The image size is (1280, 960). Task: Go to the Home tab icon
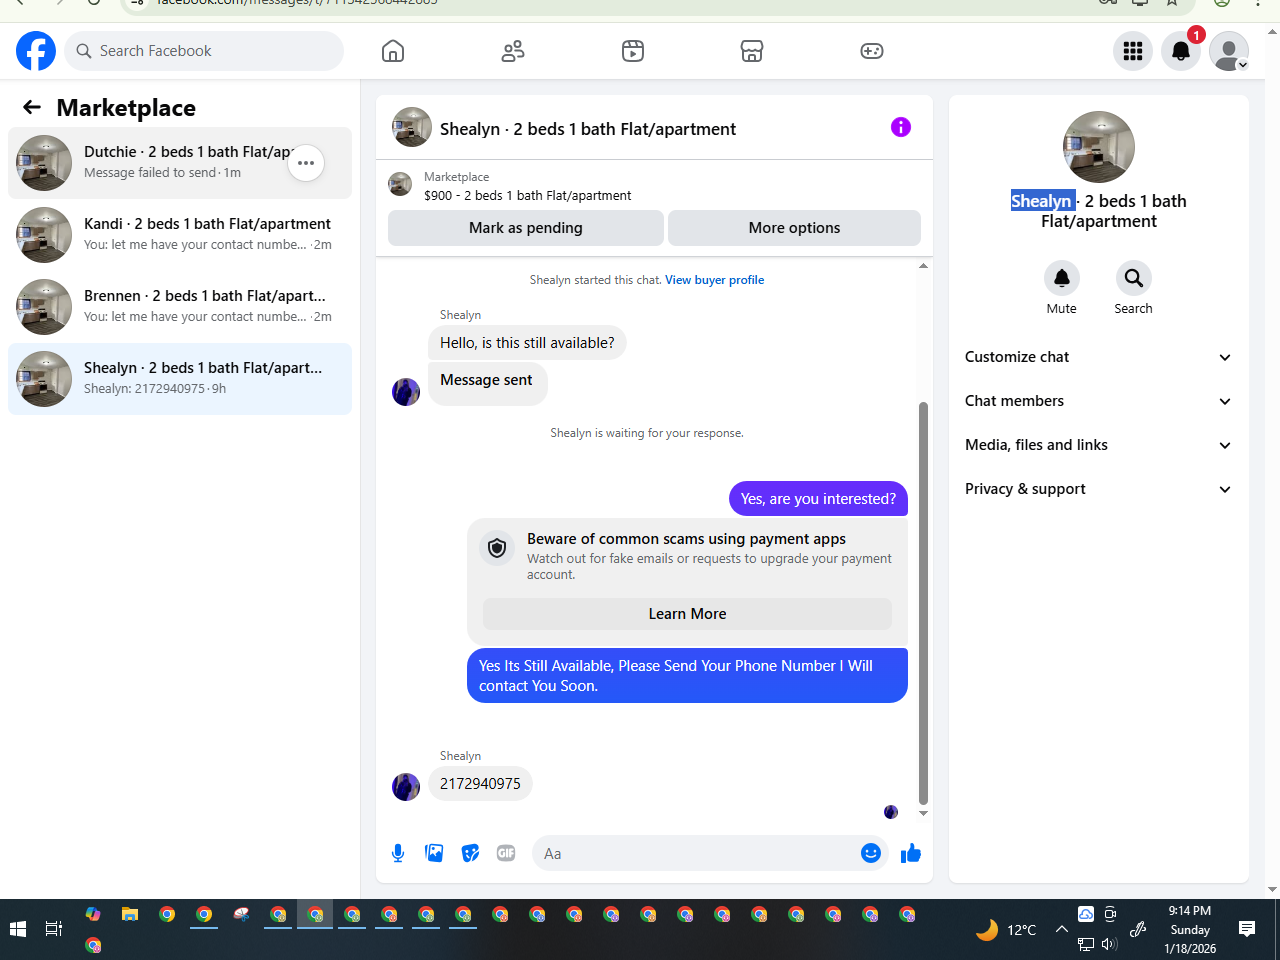coord(393,51)
